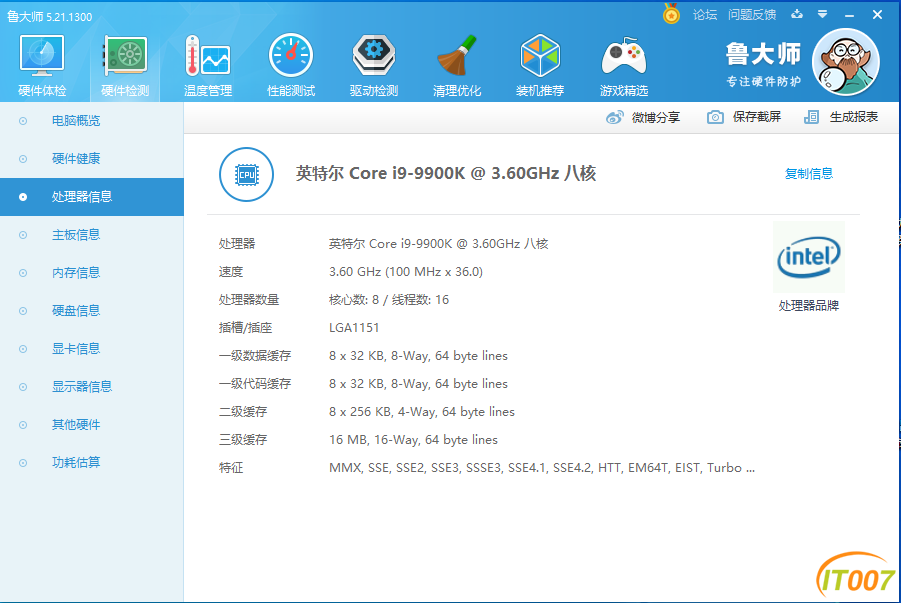
Task: Click the header title 英特尔 Core i9-9900K 八核
Action: click(446, 173)
